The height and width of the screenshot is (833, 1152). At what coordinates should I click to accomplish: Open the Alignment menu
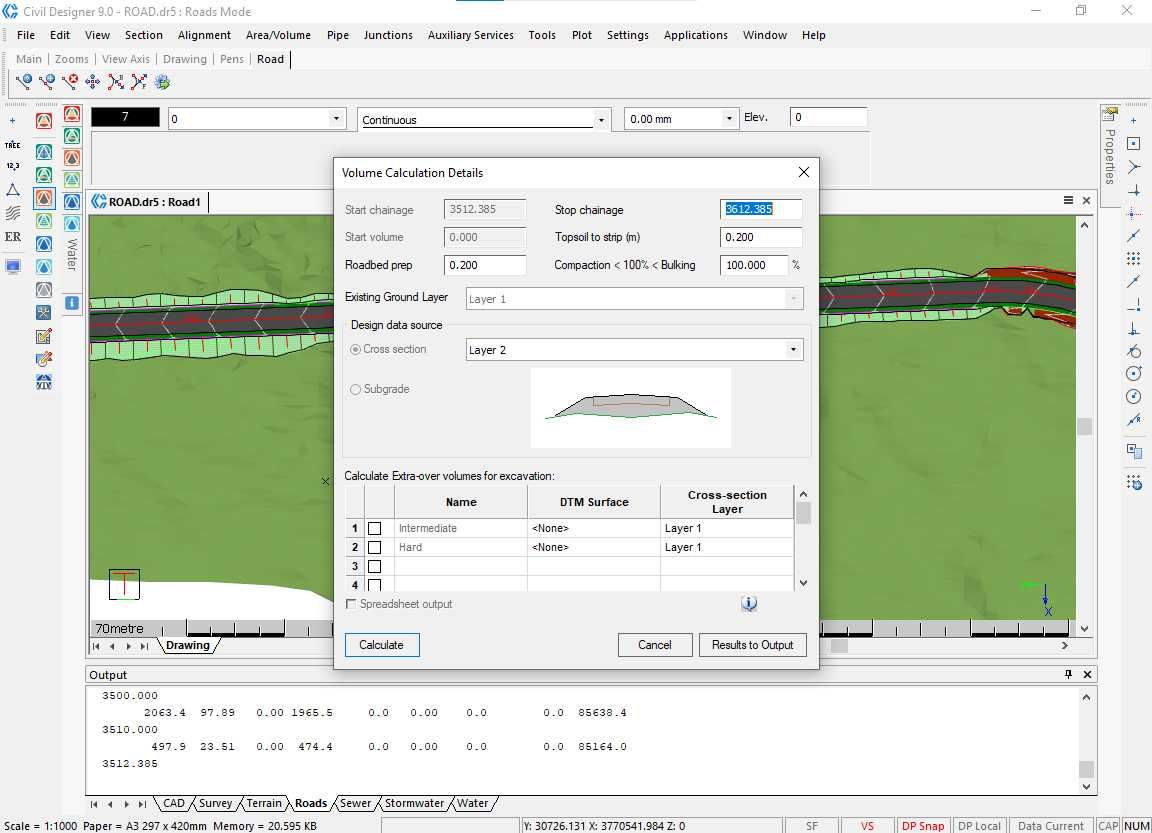click(x=204, y=35)
